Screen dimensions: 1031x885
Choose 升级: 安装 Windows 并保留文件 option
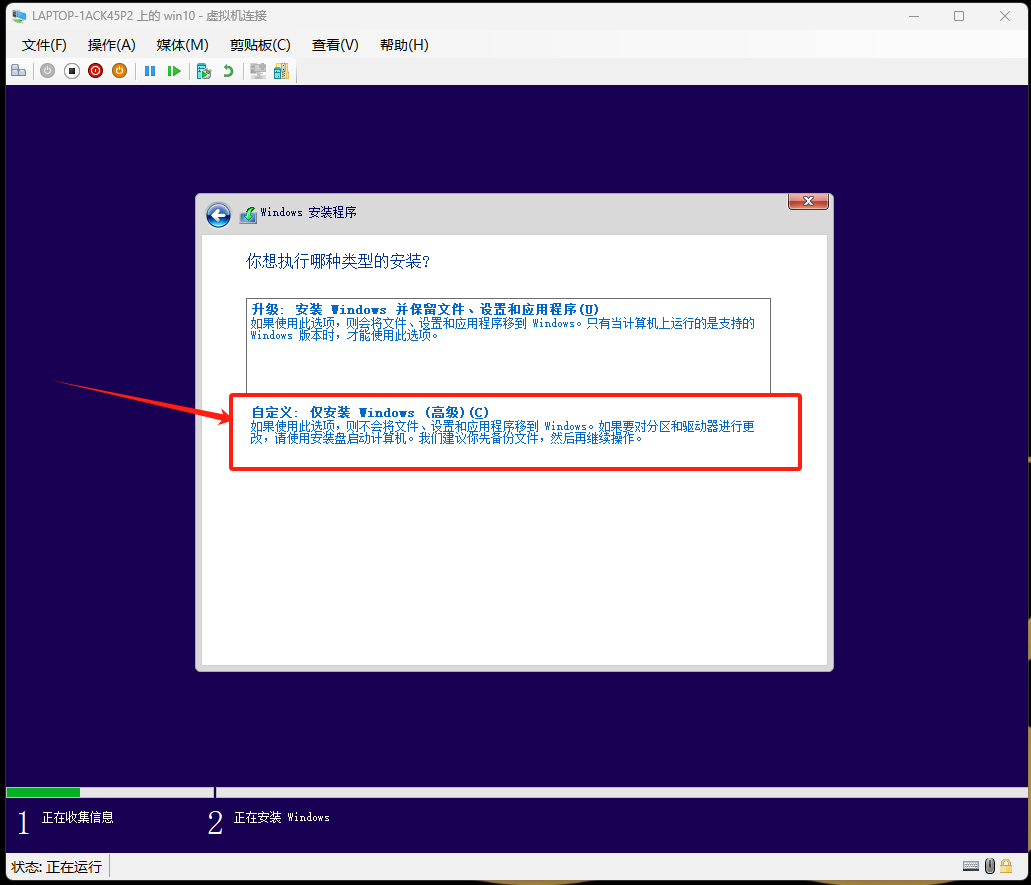[x=508, y=346]
